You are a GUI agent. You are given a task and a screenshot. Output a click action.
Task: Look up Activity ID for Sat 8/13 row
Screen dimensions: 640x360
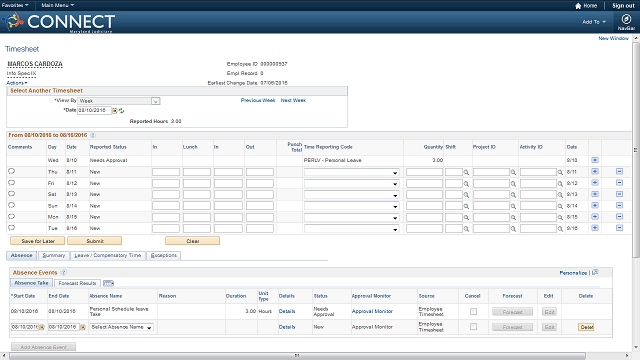point(560,195)
